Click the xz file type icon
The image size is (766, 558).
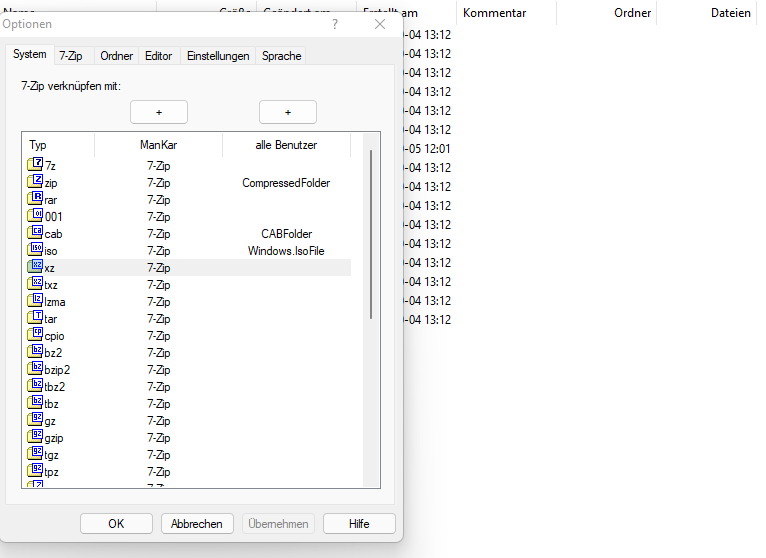pyautogui.click(x=35, y=267)
